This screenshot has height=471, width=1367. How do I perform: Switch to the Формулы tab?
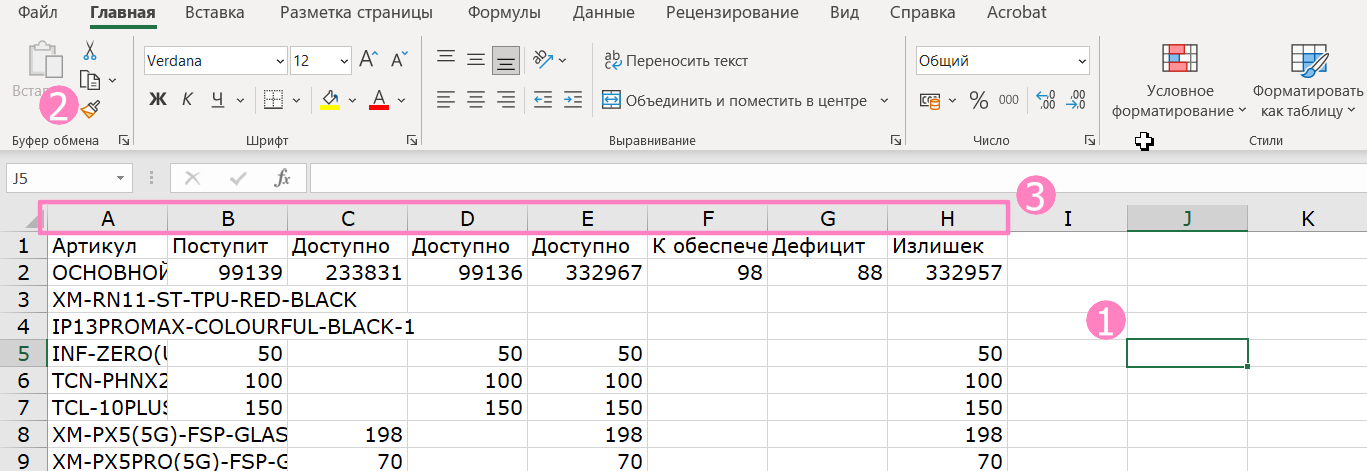click(503, 13)
